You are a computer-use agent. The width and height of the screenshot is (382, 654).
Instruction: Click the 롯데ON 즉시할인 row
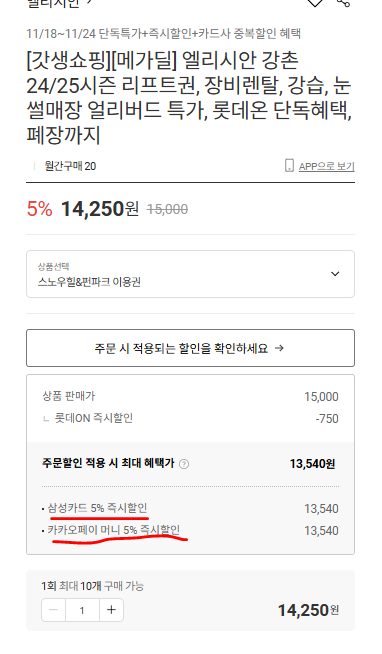[x=190, y=418]
